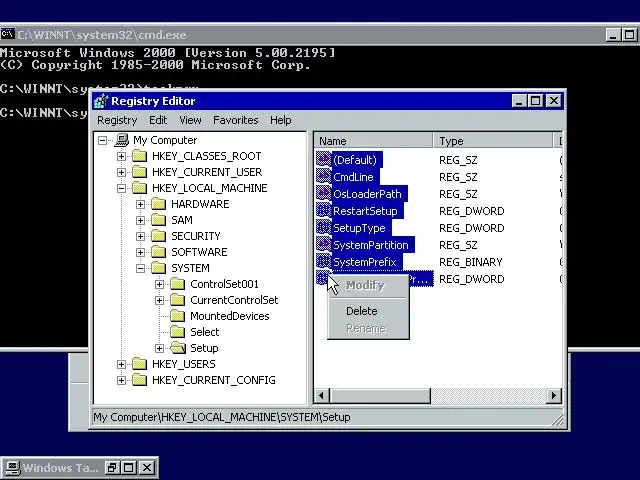Screen dimensions: 640x480
Task: Click the HKEY_CURRENT_CONFIG folder icon
Action: tap(140, 380)
